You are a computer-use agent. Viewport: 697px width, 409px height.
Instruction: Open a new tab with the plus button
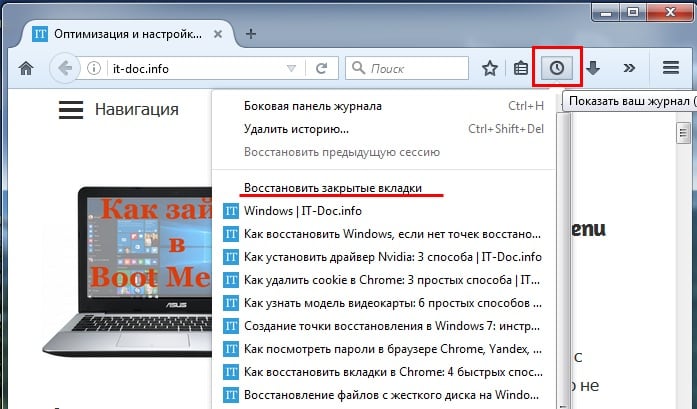[251, 34]
